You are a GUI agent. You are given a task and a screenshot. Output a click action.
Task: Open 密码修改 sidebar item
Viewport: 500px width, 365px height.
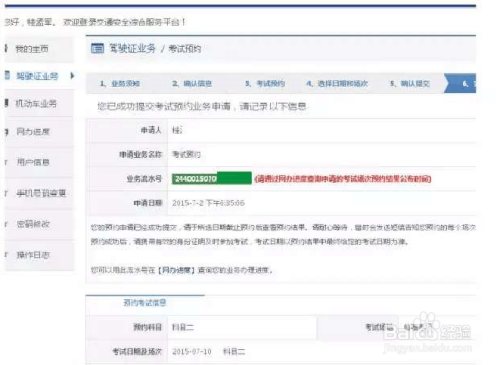(33, 224)
